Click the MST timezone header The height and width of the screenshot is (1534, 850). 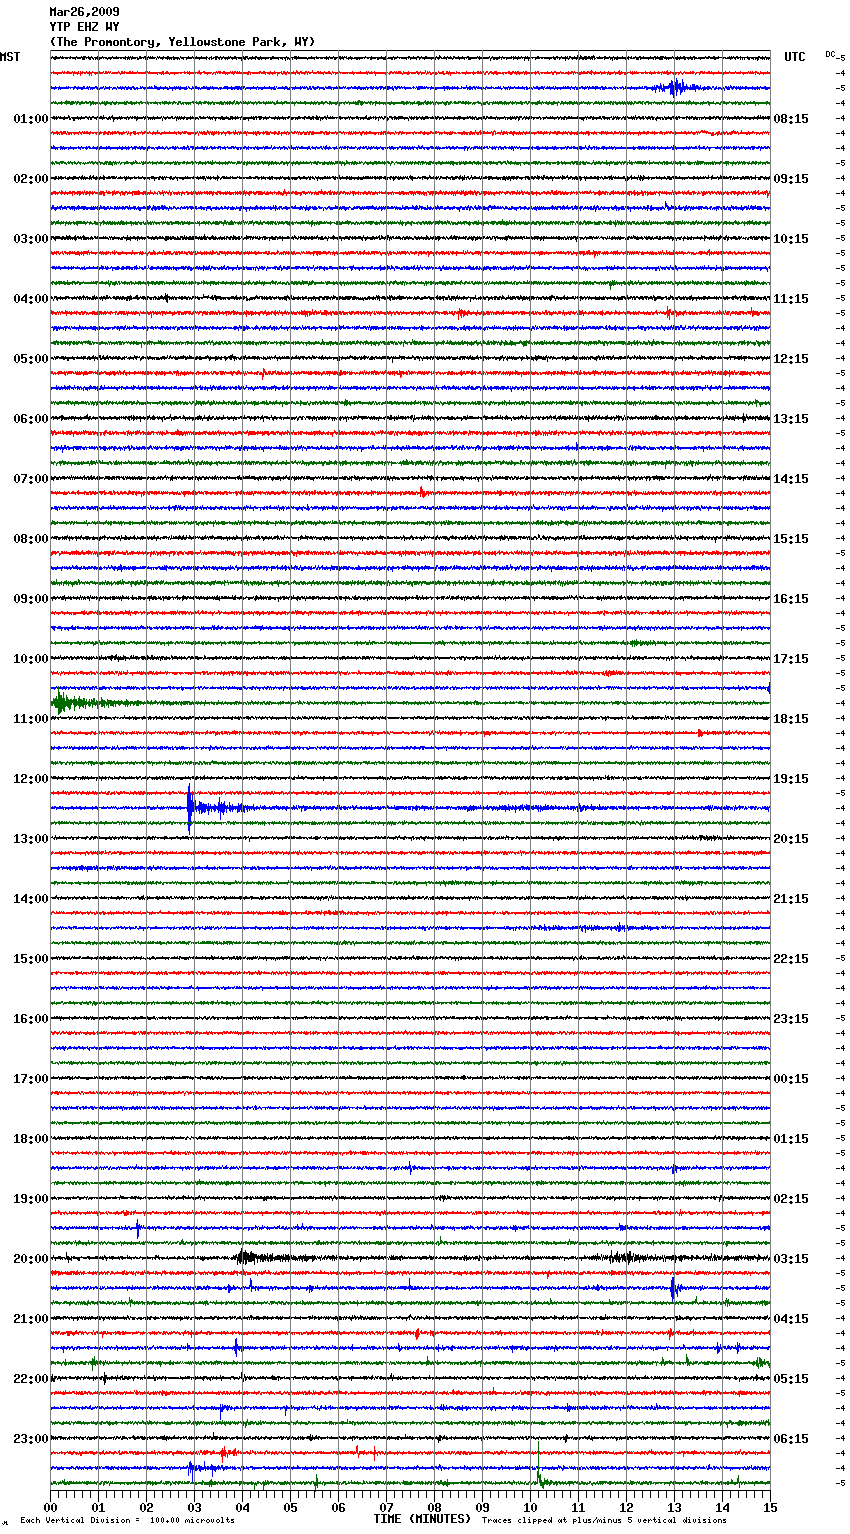coord(10,57)
